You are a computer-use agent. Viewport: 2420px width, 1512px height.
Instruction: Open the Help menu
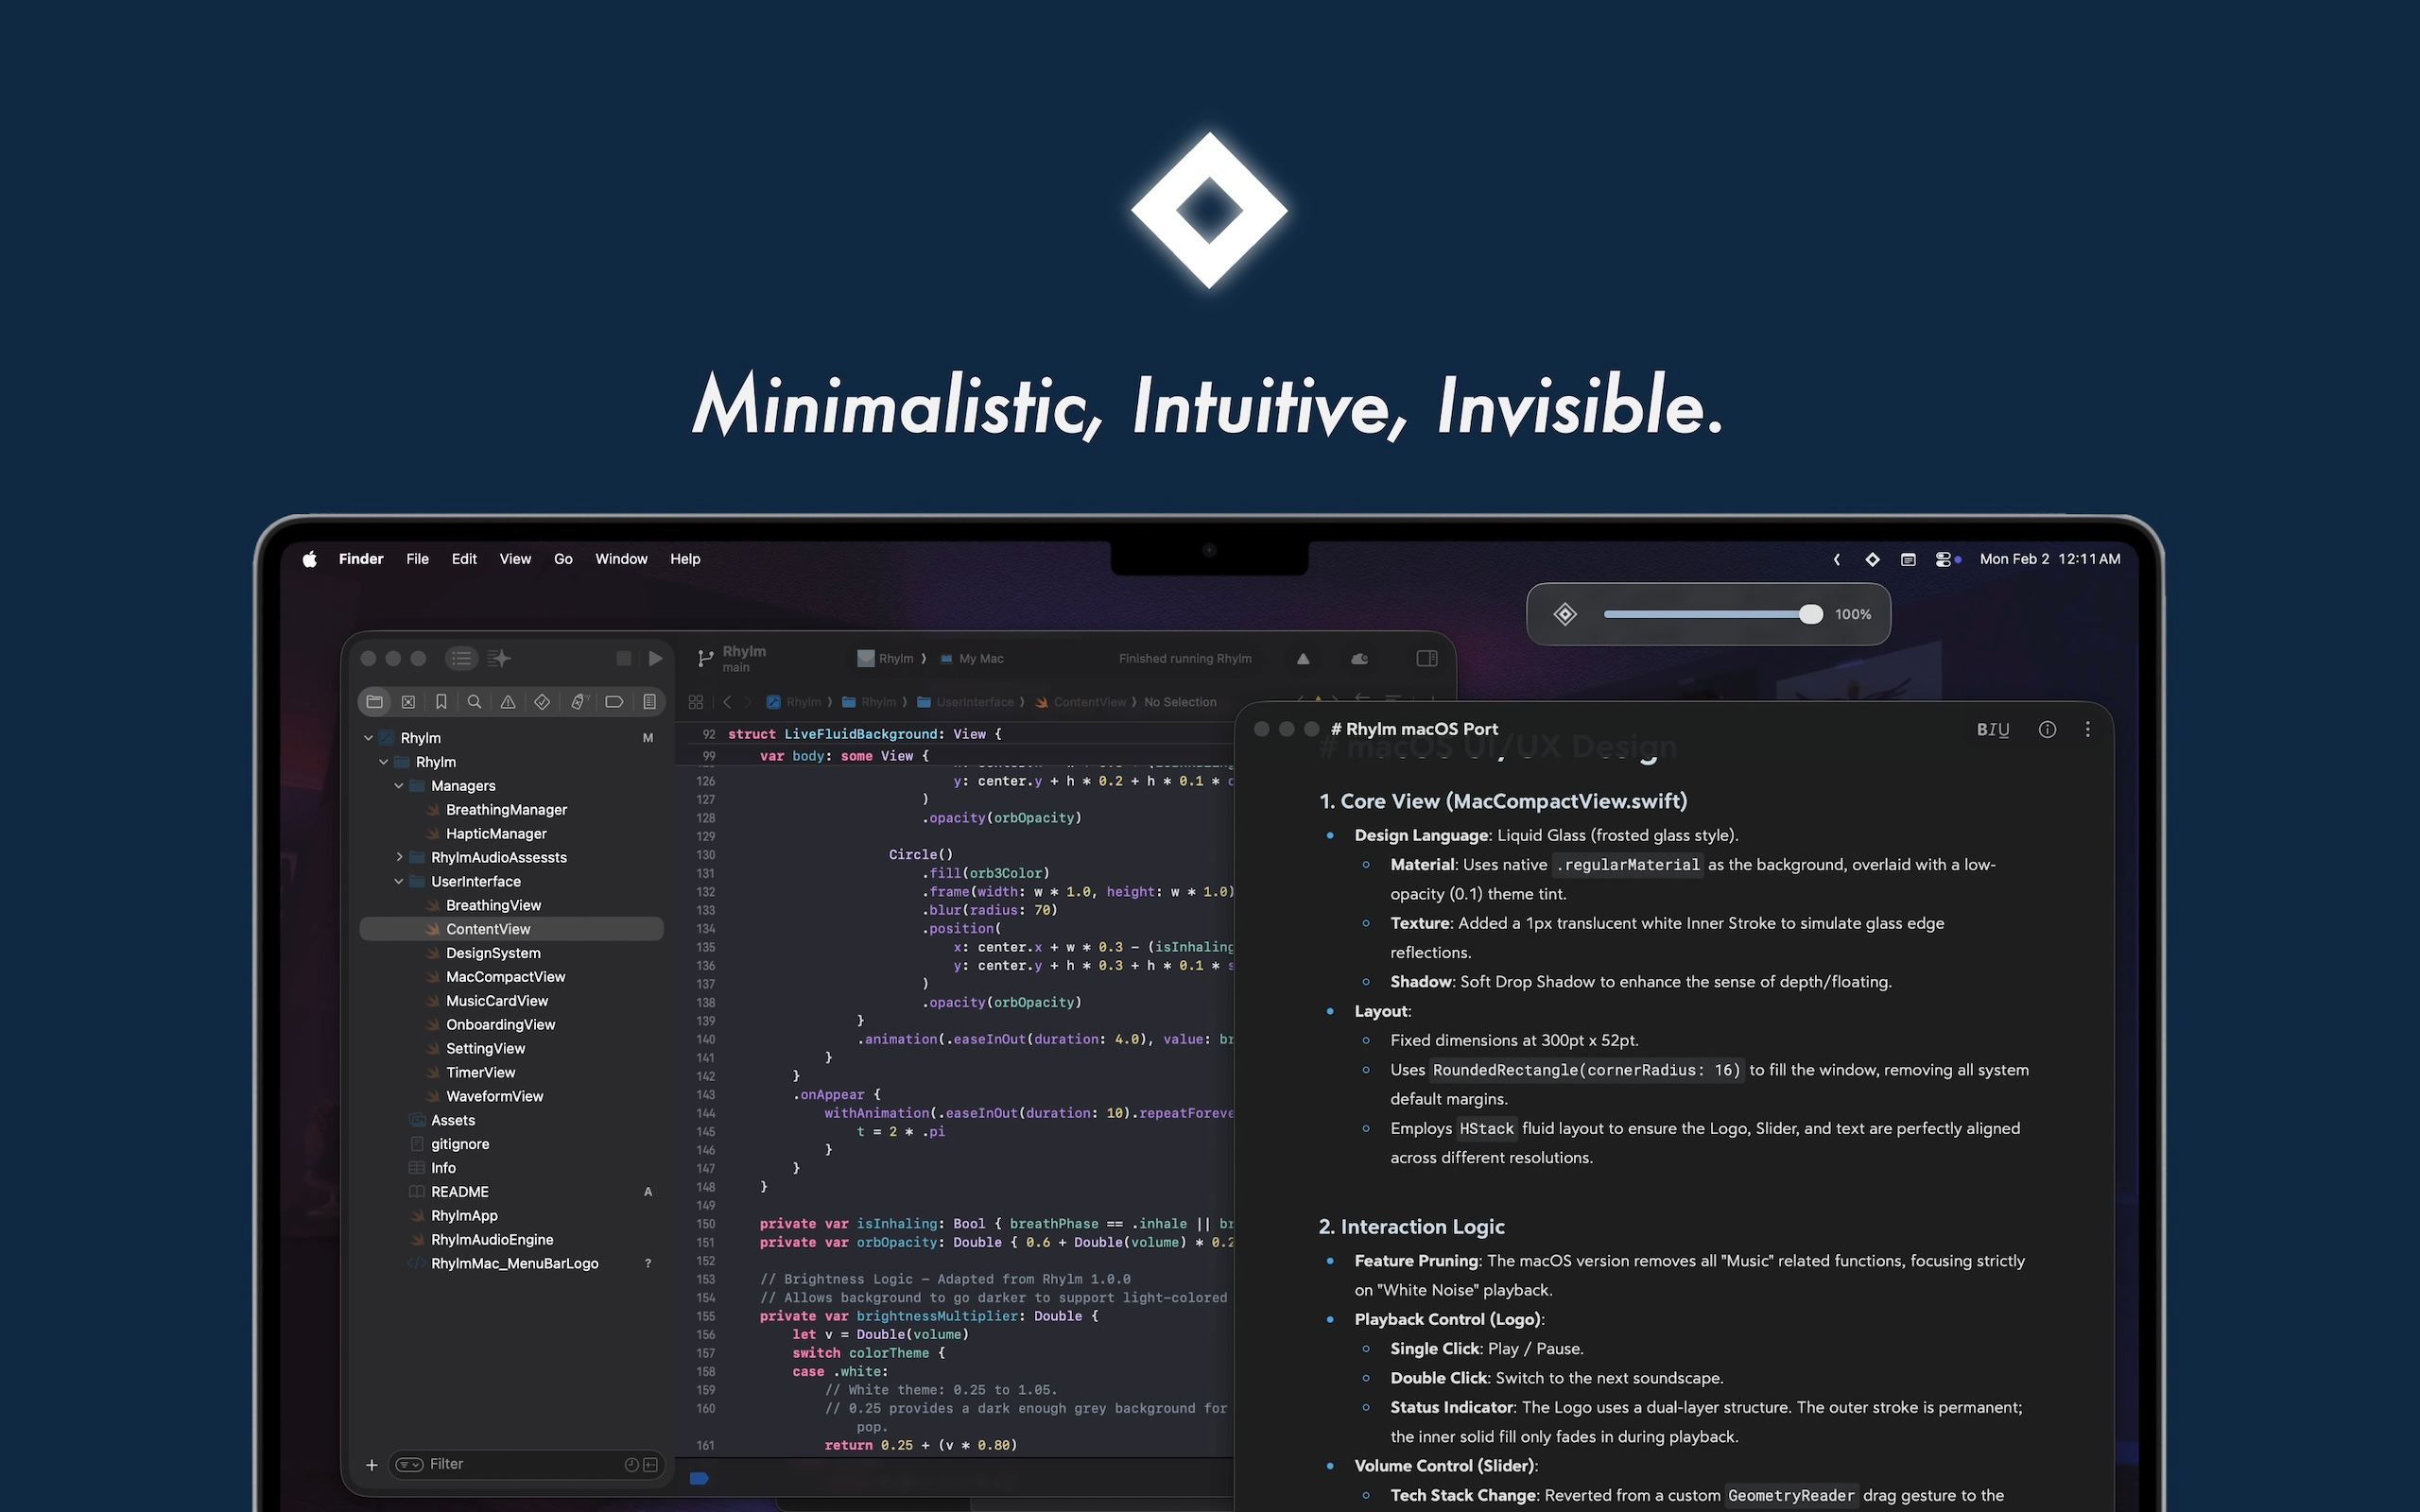tap(685, 559)
